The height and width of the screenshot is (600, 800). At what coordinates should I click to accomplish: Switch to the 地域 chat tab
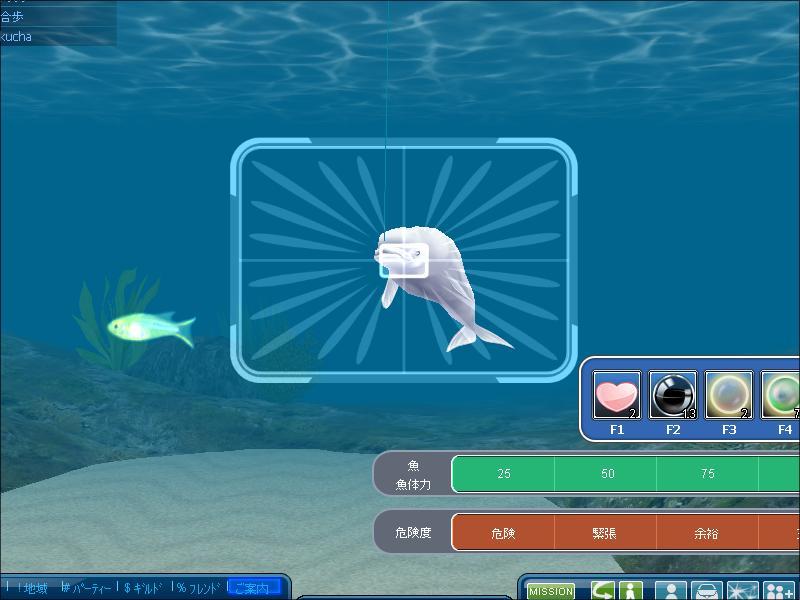(32, 588)
